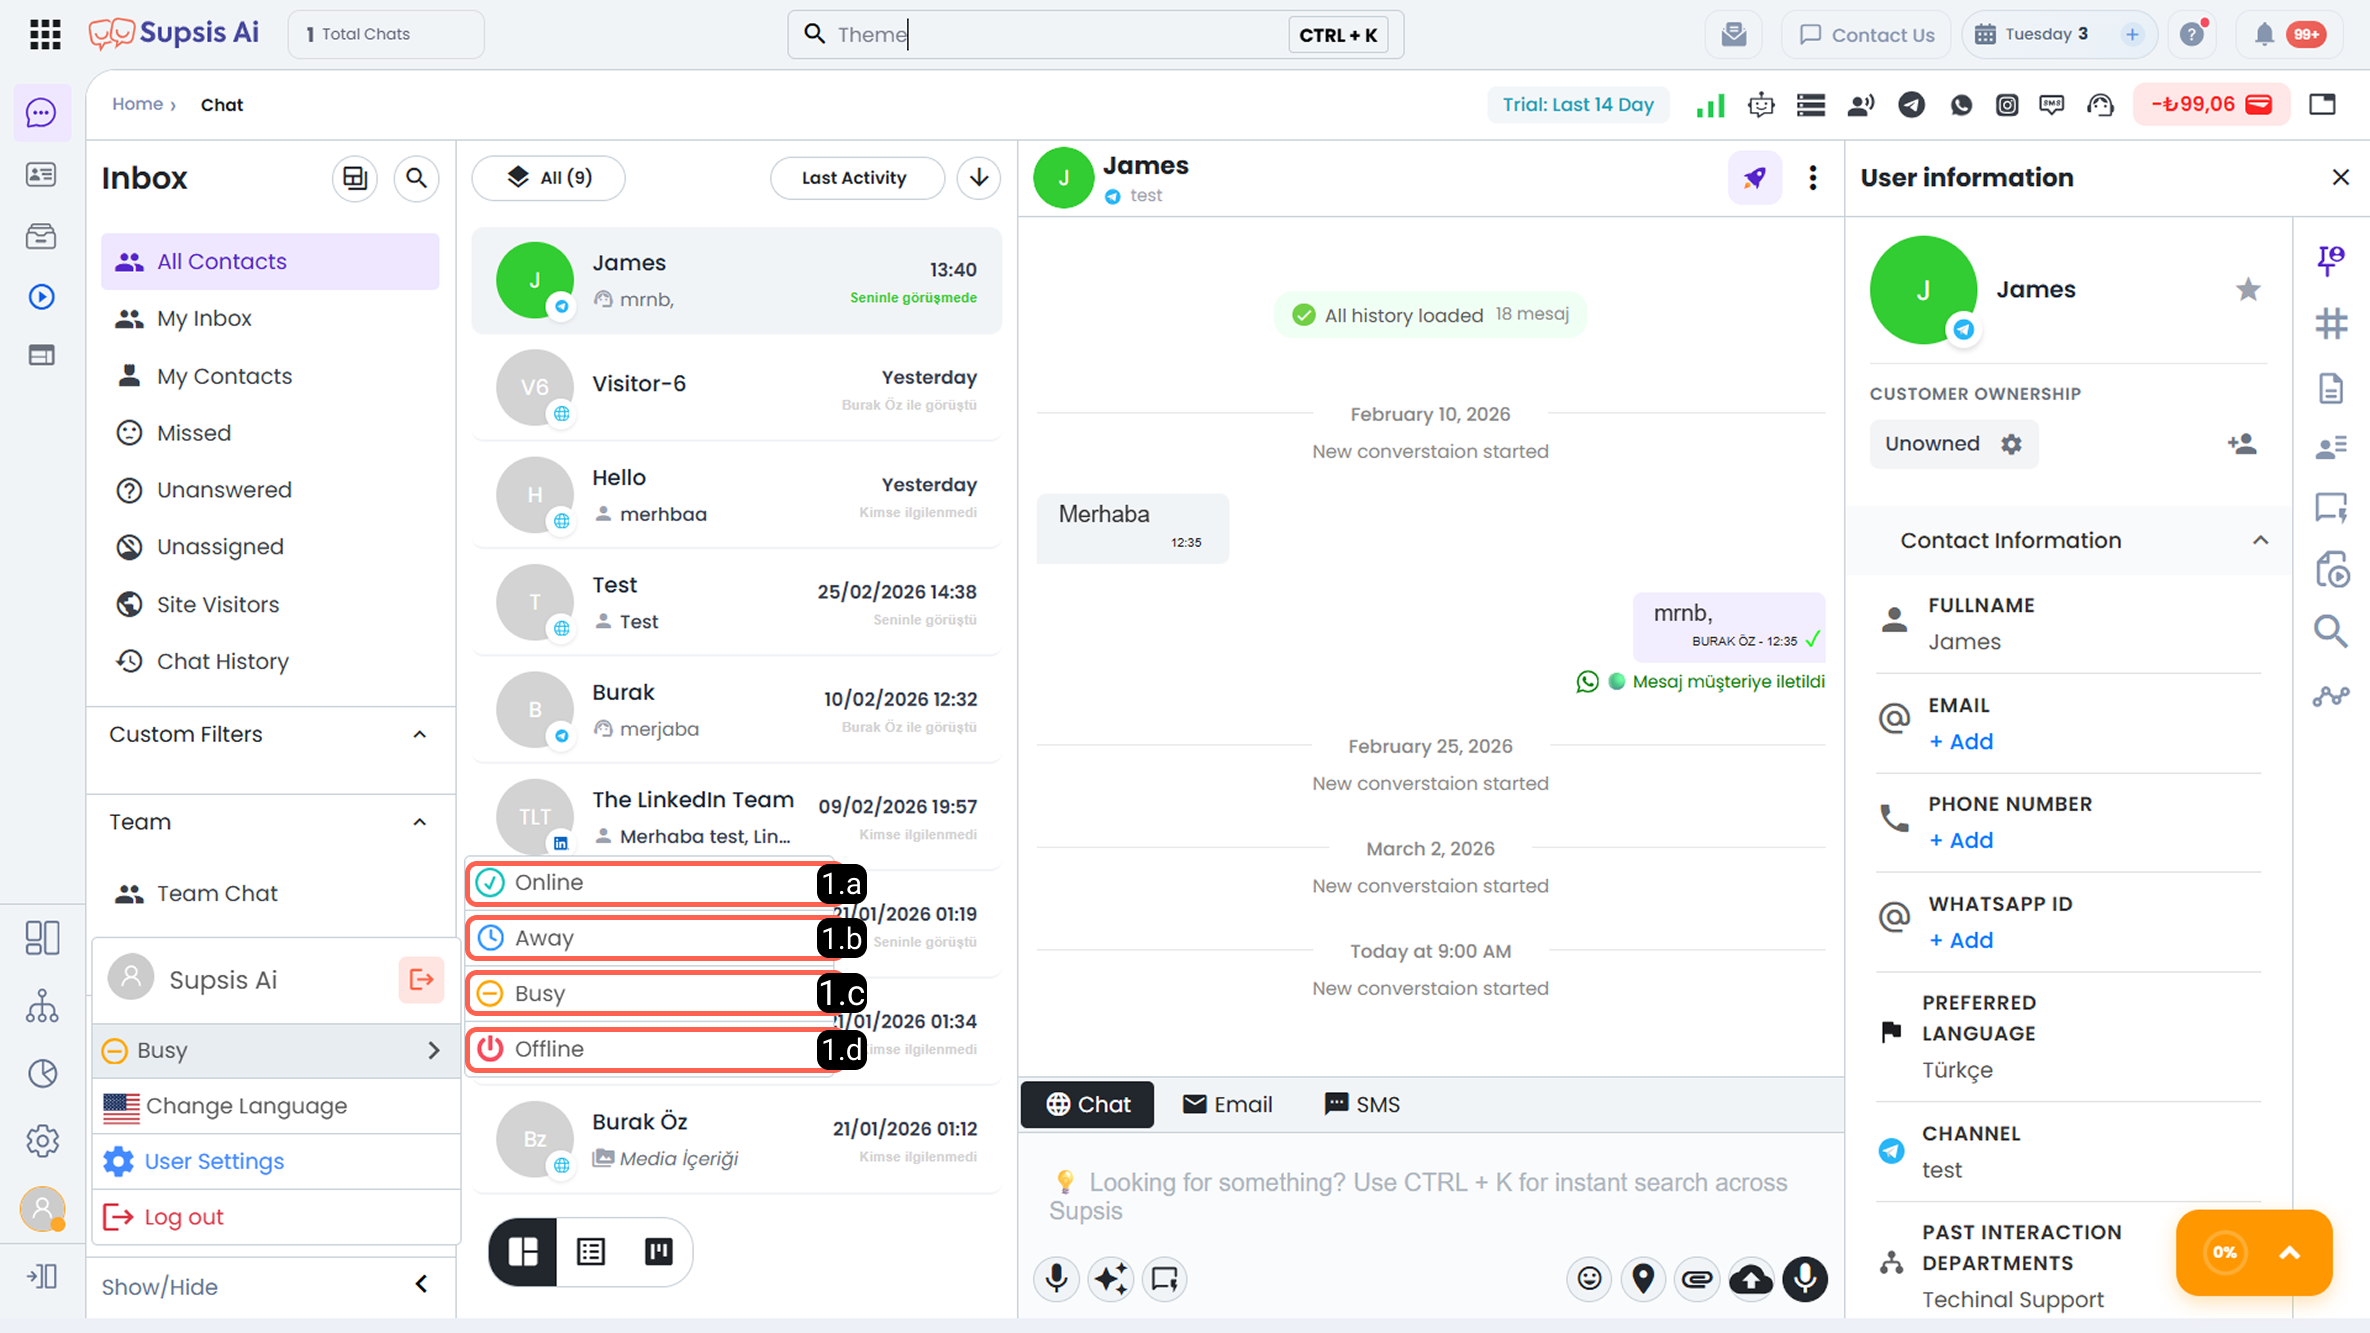
Task: Switch to split panel view layout
Action: (x=523, y=1251)
